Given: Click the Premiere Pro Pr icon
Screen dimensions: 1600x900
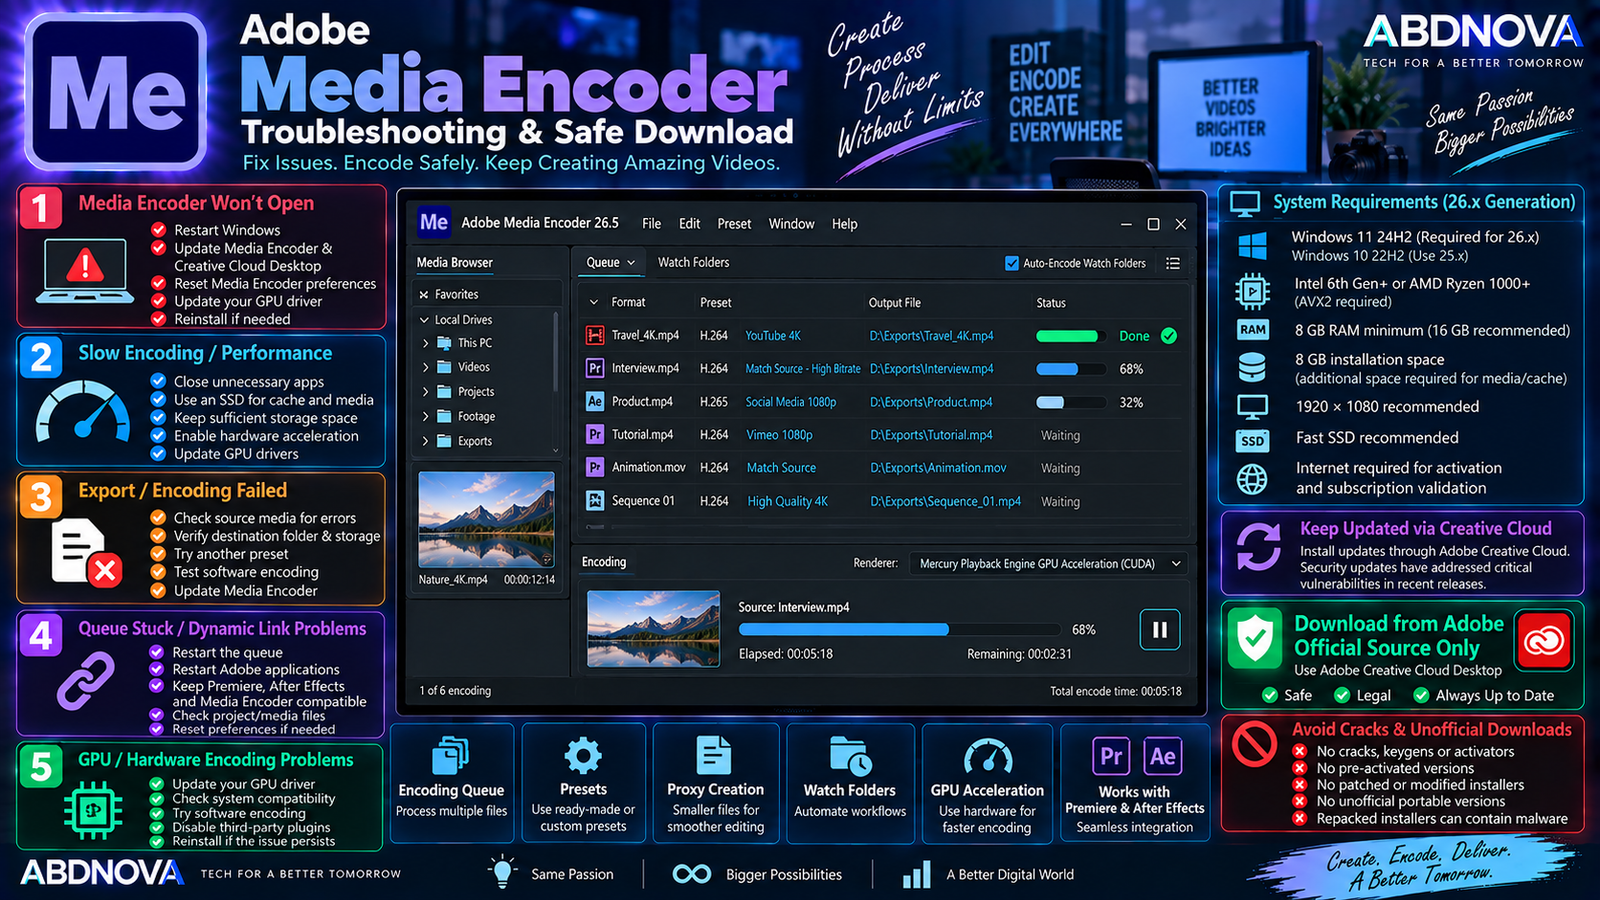Looking at the screenshot, I should tap(1111, 756).
